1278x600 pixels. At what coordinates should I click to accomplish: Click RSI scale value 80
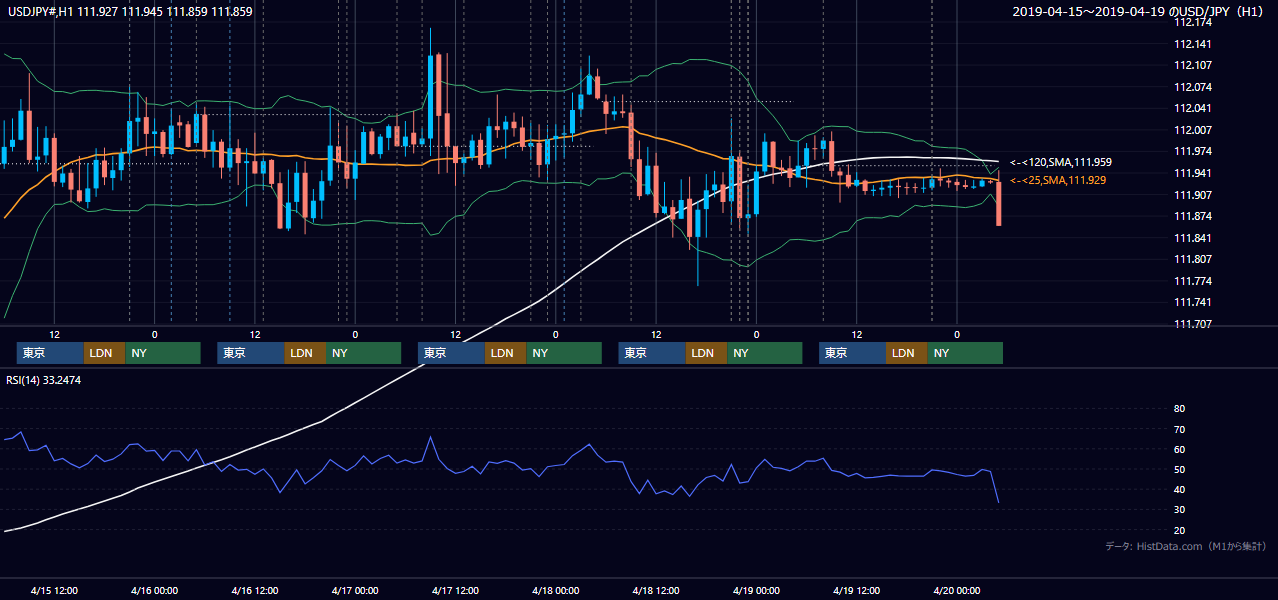pos(1180,409)
